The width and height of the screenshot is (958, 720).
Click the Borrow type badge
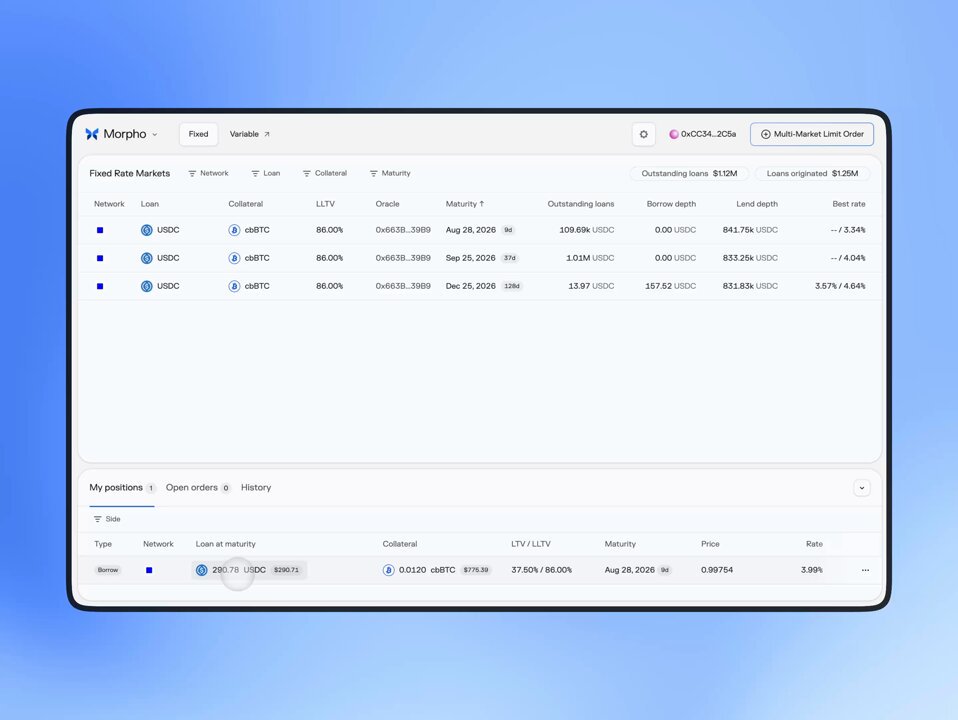[x=108, y=570]
